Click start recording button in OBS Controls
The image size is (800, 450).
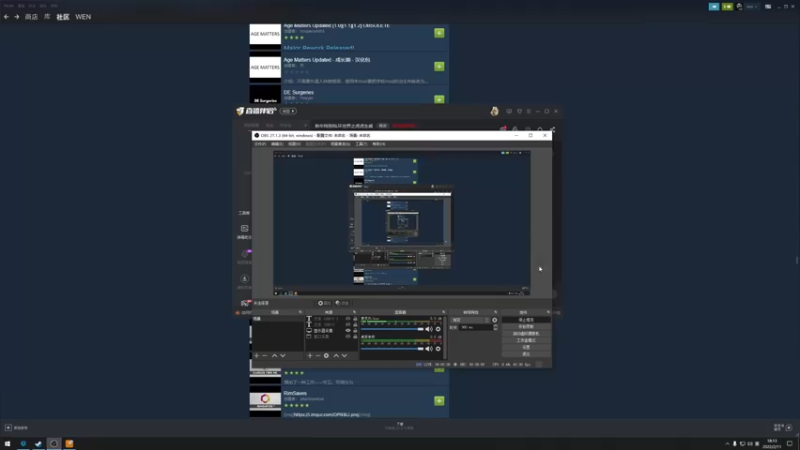pos(526,327)
